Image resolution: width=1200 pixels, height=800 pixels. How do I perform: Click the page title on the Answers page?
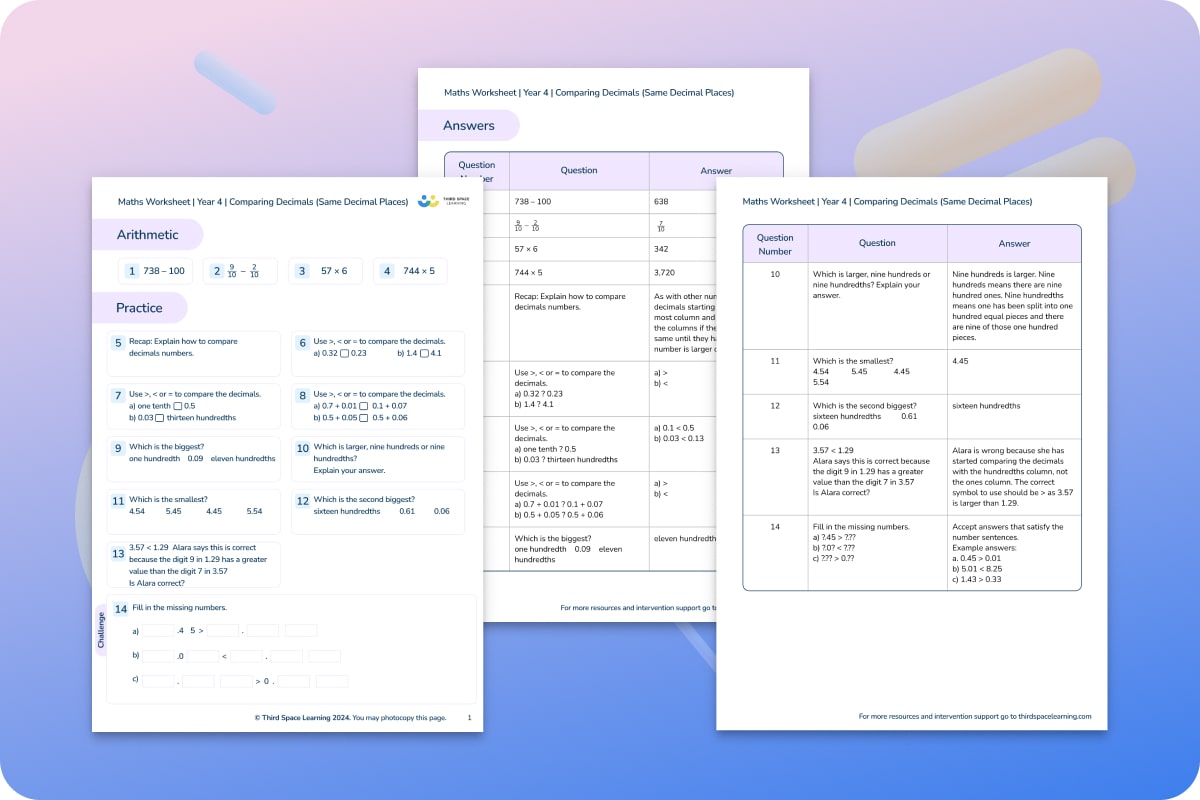coord(589,92)
